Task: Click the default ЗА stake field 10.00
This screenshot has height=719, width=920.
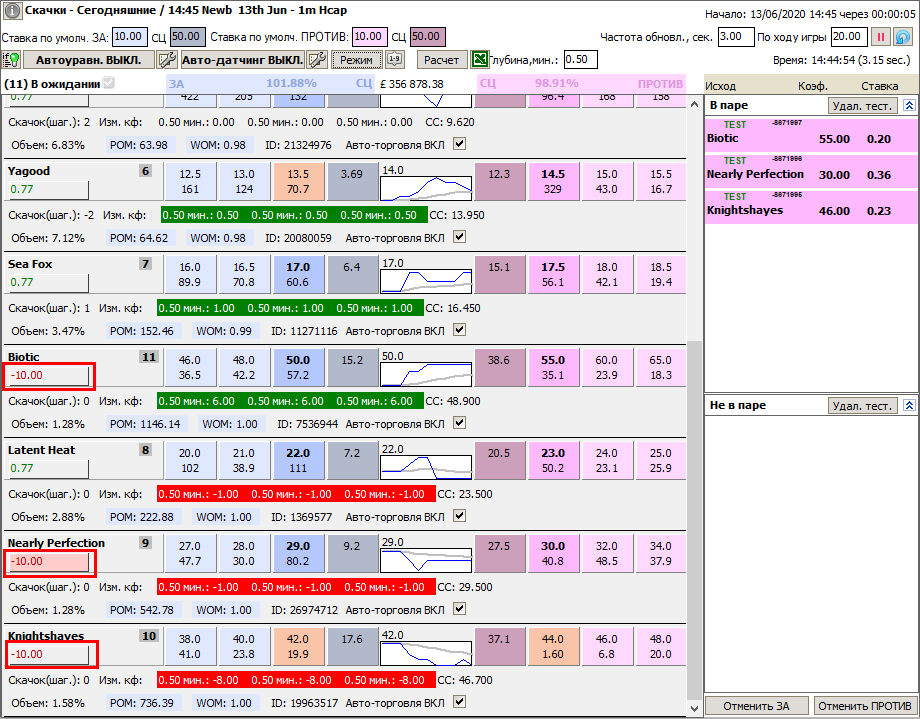Action: 129,37
